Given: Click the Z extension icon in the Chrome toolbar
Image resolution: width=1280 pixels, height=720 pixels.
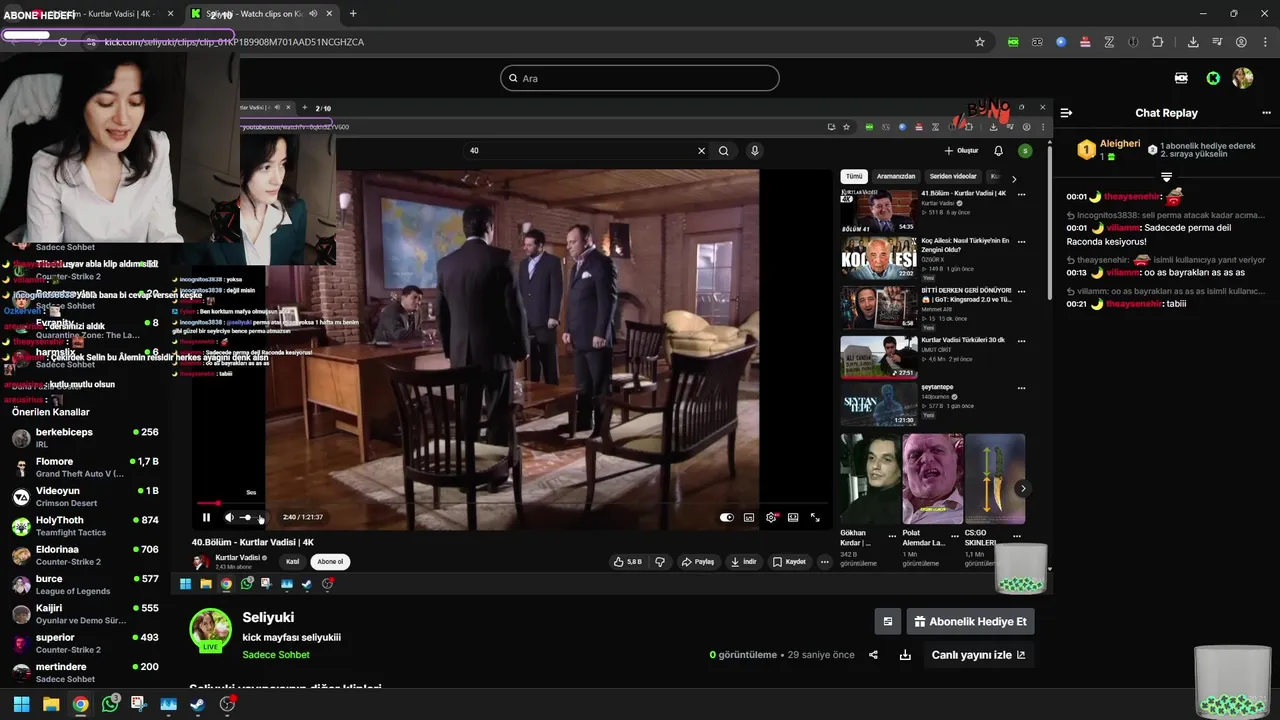Looking at the screenshot, I should pyautogui.click(x=1109, y=42).
